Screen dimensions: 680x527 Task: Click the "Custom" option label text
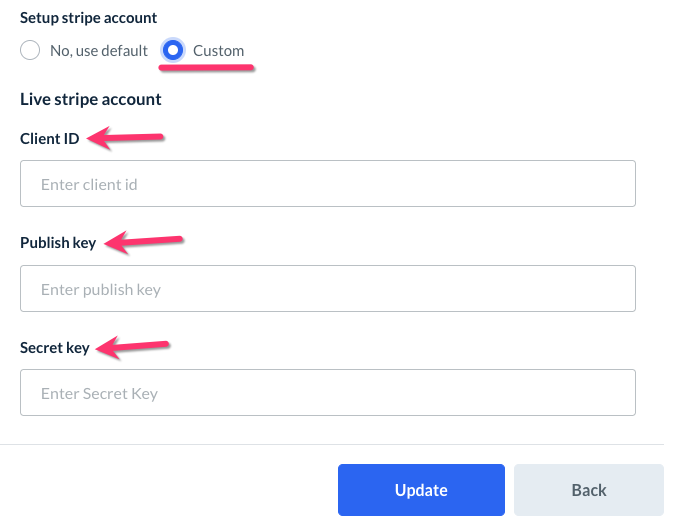(218, 50)
